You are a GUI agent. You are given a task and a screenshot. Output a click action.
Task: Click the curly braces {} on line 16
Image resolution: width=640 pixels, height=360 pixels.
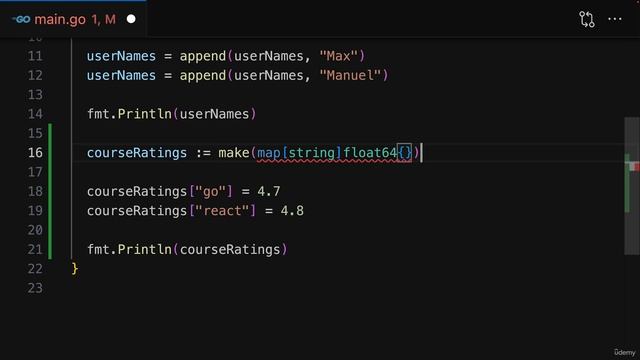tap(405, 153)
